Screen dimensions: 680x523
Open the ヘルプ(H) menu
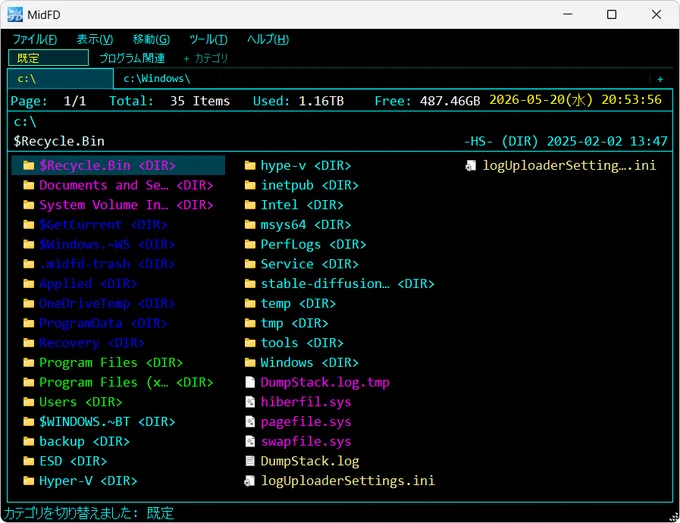coord(268,39)
